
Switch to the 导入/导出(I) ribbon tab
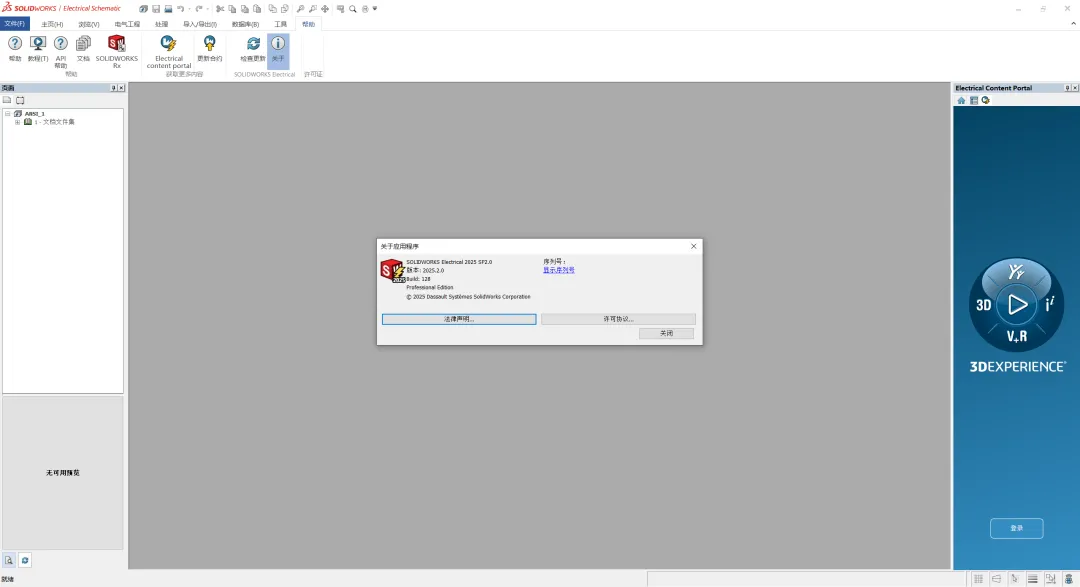pos(200,24)
